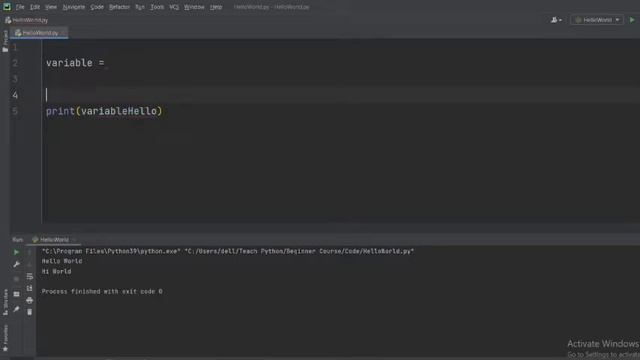Click the layout icon in Run panel sidebar
Image resolution: width=640 pixels, height=360 pixels.
coord(16,294)
